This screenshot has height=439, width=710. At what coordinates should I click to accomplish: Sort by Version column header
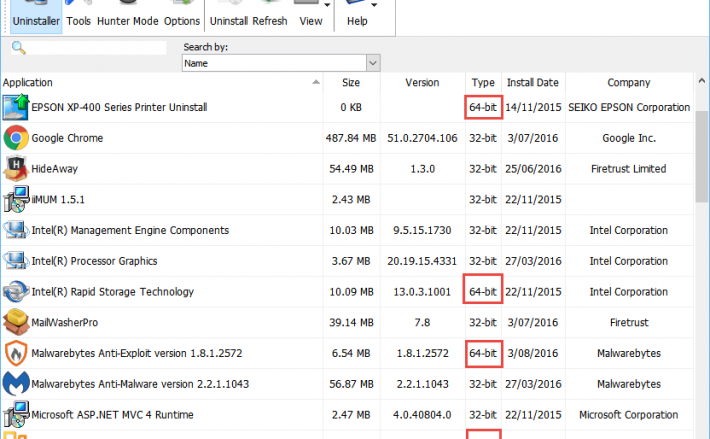pyautogui.click(x=422, y=82)
